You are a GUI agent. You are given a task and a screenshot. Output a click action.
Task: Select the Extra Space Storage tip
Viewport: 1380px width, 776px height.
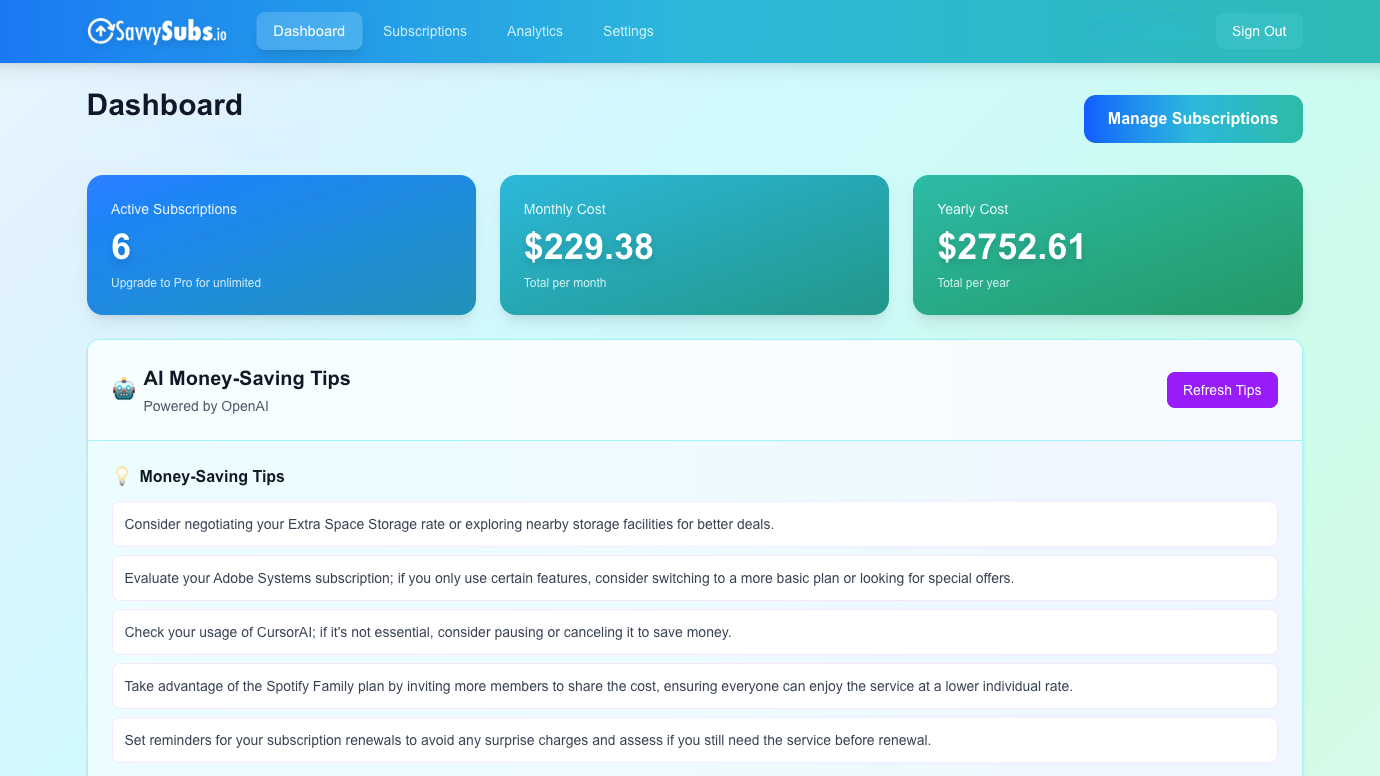694,523
